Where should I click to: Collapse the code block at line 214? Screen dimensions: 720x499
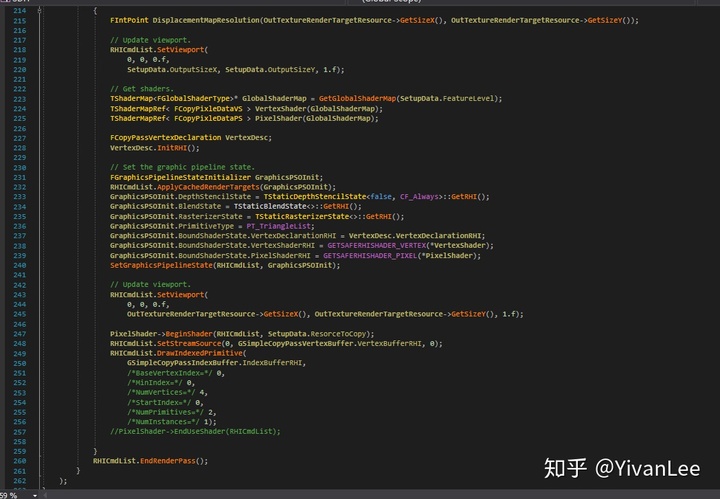click(40, 10)
